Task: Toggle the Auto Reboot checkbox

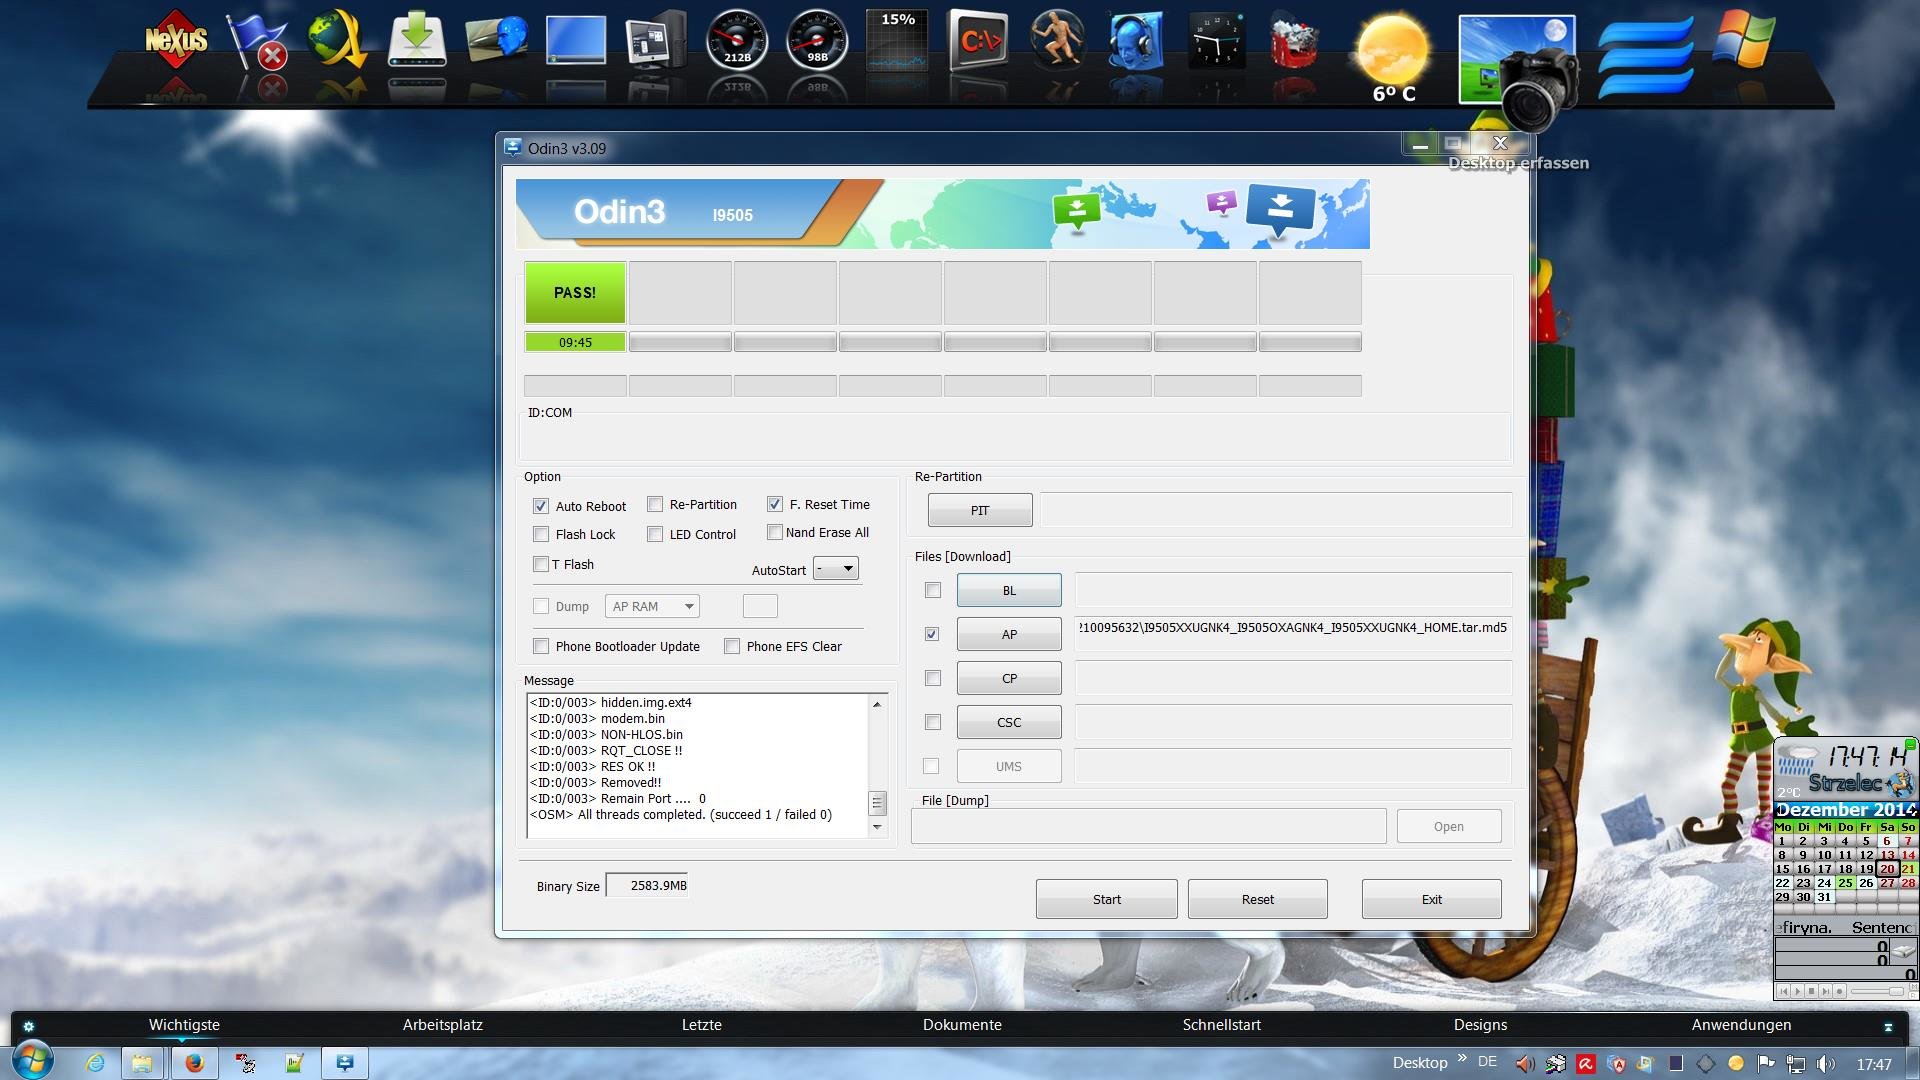Action: click(541, 506)
